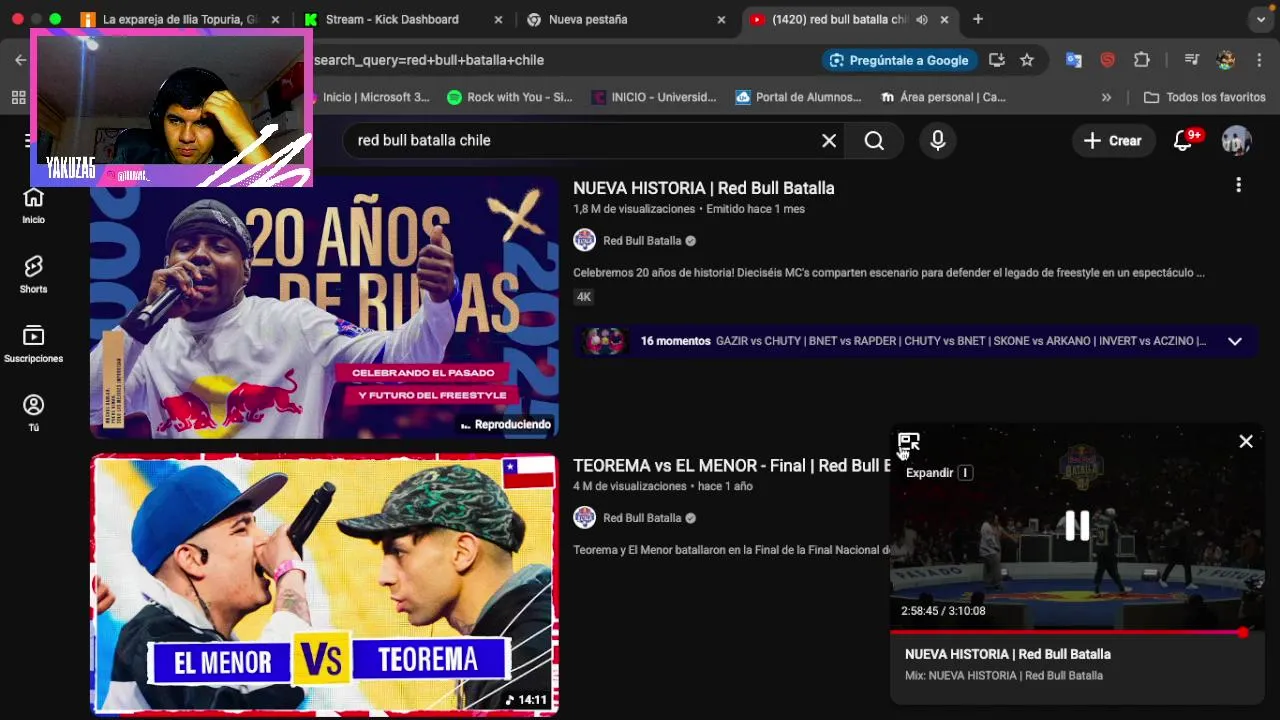Open NUEVA HISTORIA | Red Bull Batalla title

click(x=704, y=188)
